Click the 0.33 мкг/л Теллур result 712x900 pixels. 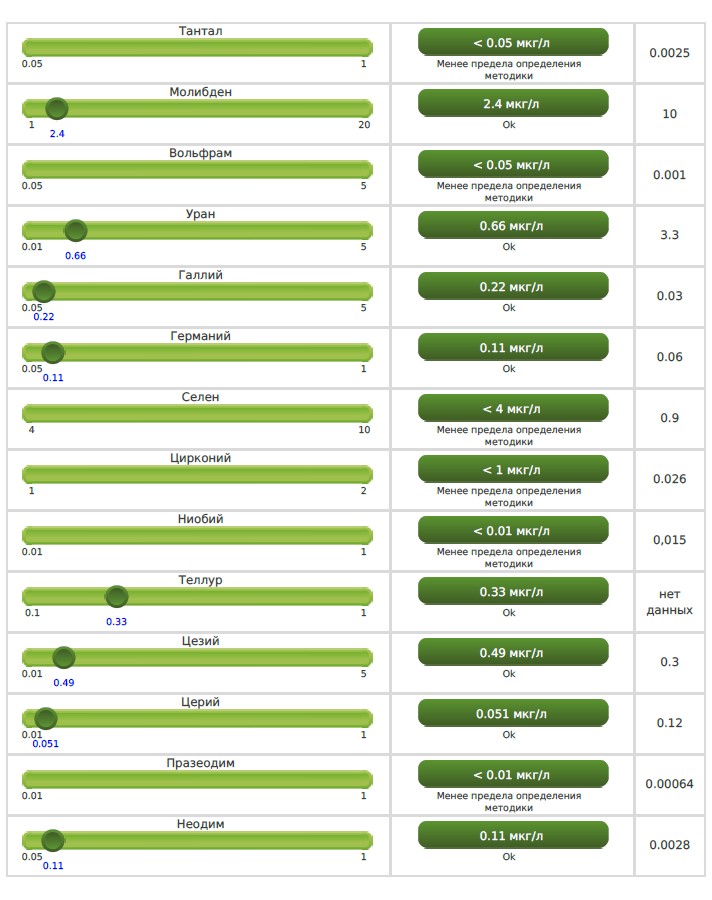pos(512,591)
